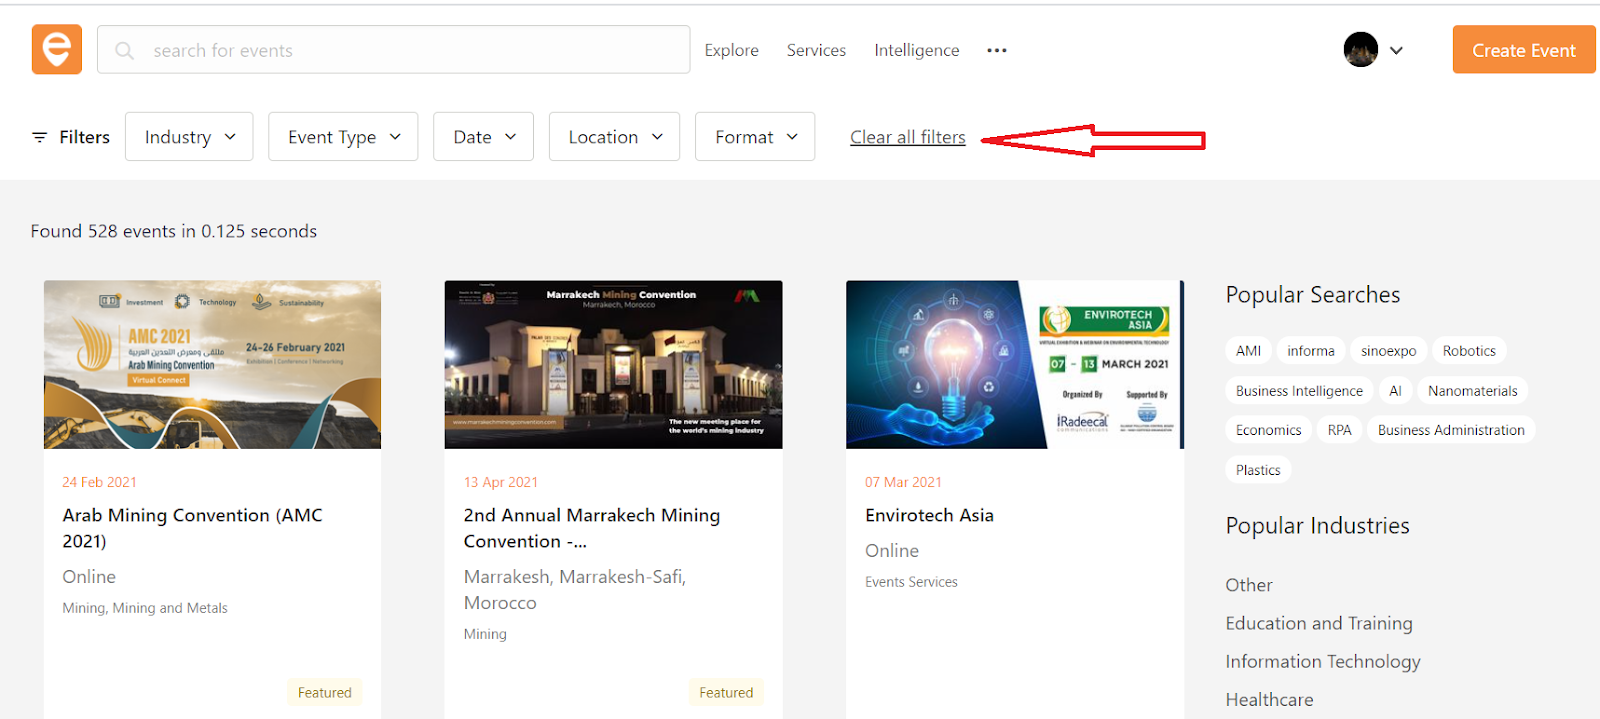This screenshot has width=1600, height=719.
Task: Click the search magnifier icon
Action: point(124,50)
